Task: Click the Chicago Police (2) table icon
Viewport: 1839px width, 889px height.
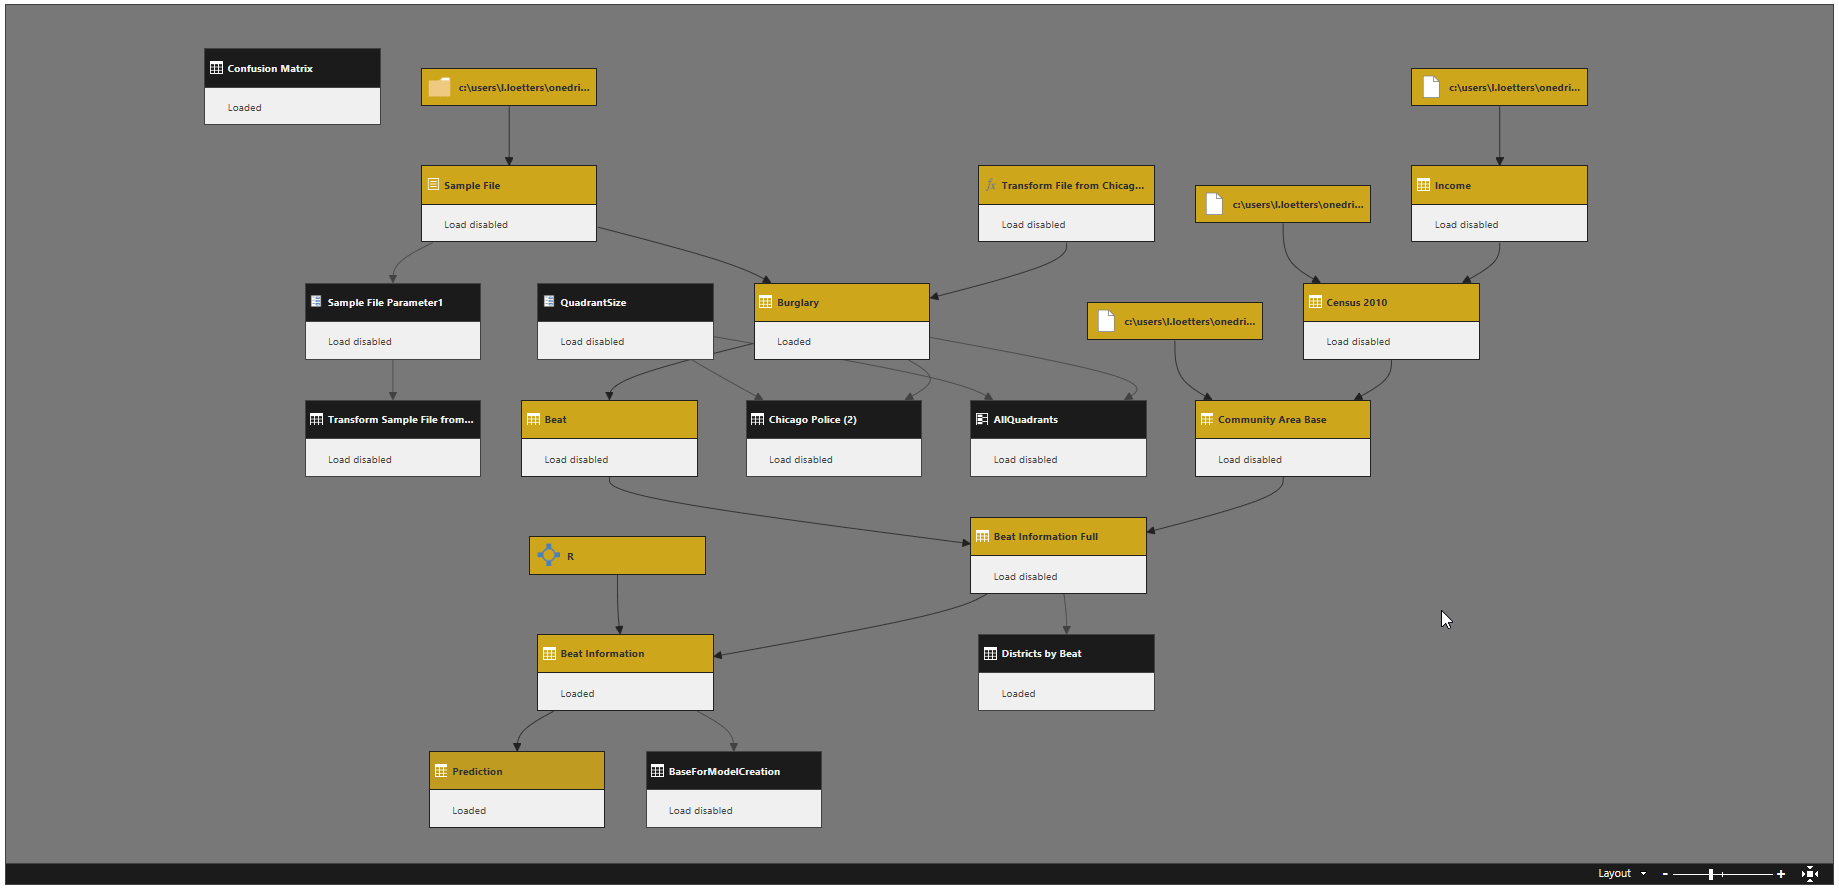Action: pyautogui.click(x=757, y=419)
